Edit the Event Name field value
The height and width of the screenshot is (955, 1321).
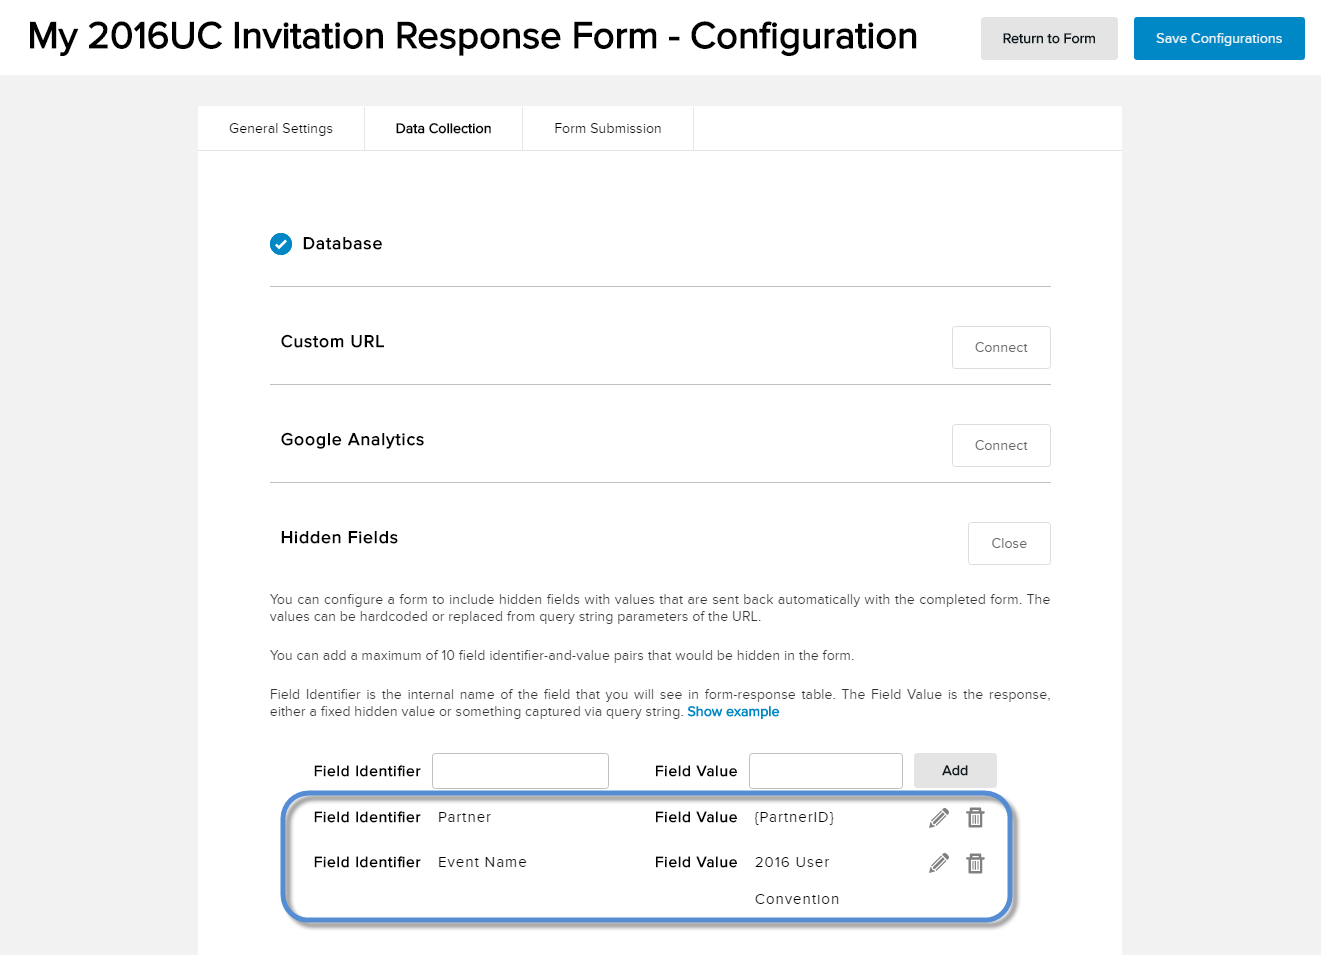coord(938,862)
